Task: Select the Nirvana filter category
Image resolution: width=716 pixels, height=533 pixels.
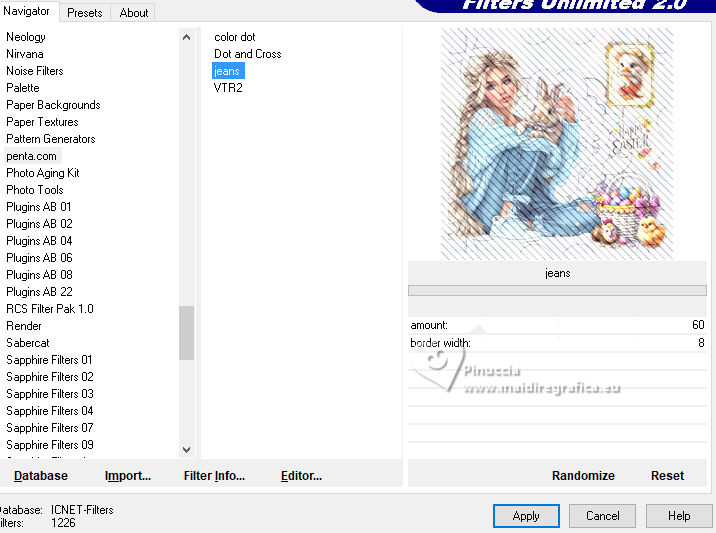Action: click(25, 54)
